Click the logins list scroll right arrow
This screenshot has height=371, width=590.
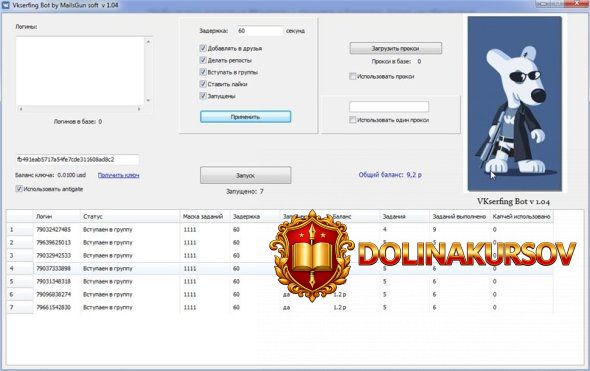[139, 109]
